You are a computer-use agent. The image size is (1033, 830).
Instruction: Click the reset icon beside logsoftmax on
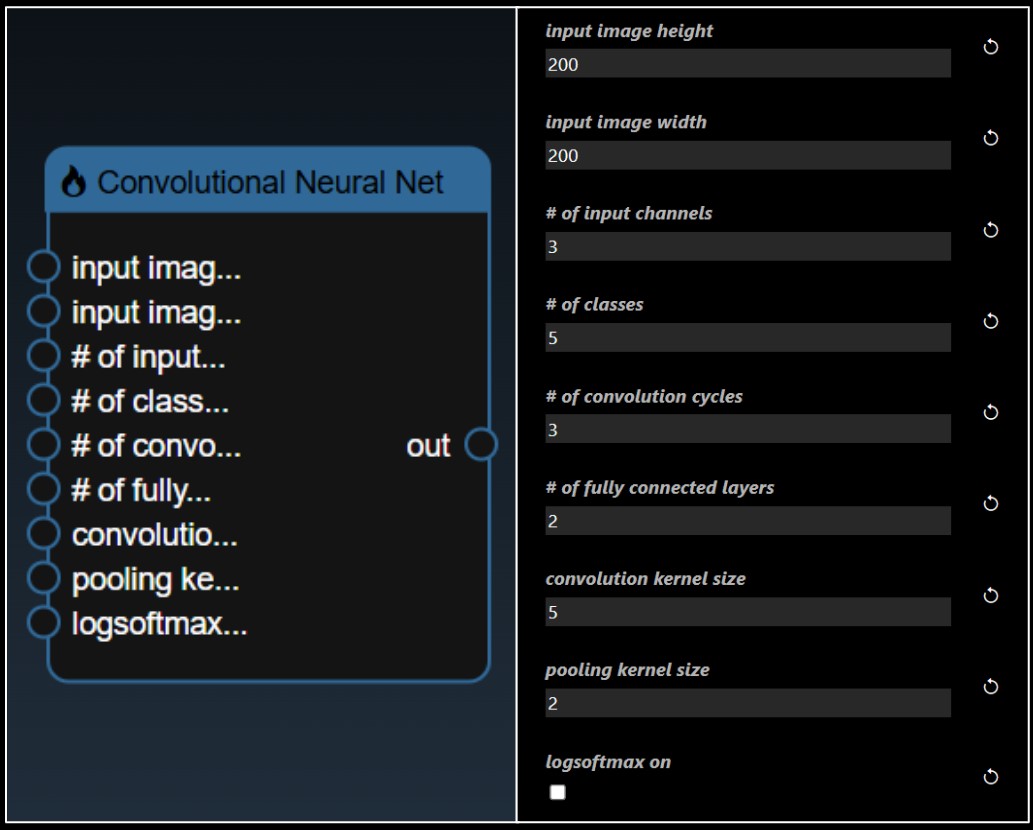(x=990, y=777)
